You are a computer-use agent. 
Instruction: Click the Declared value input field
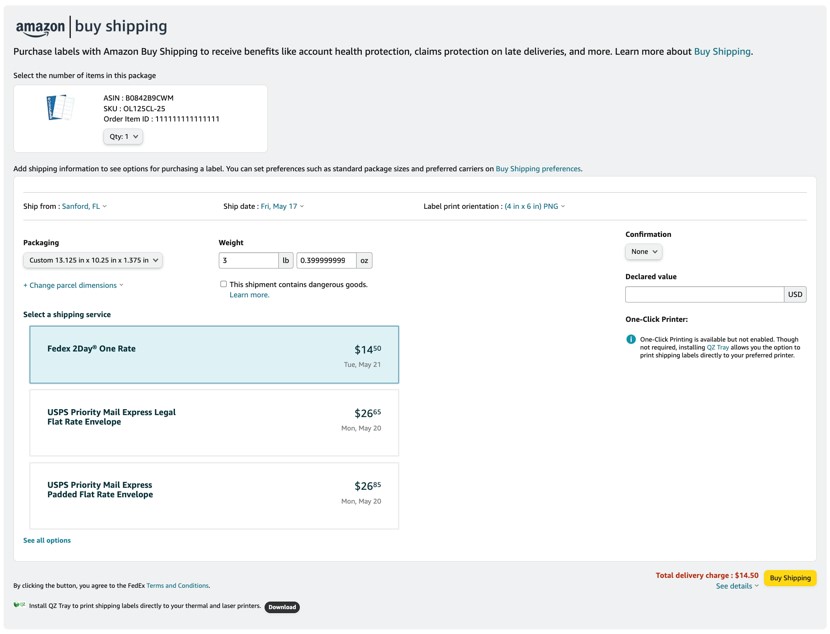704,294
